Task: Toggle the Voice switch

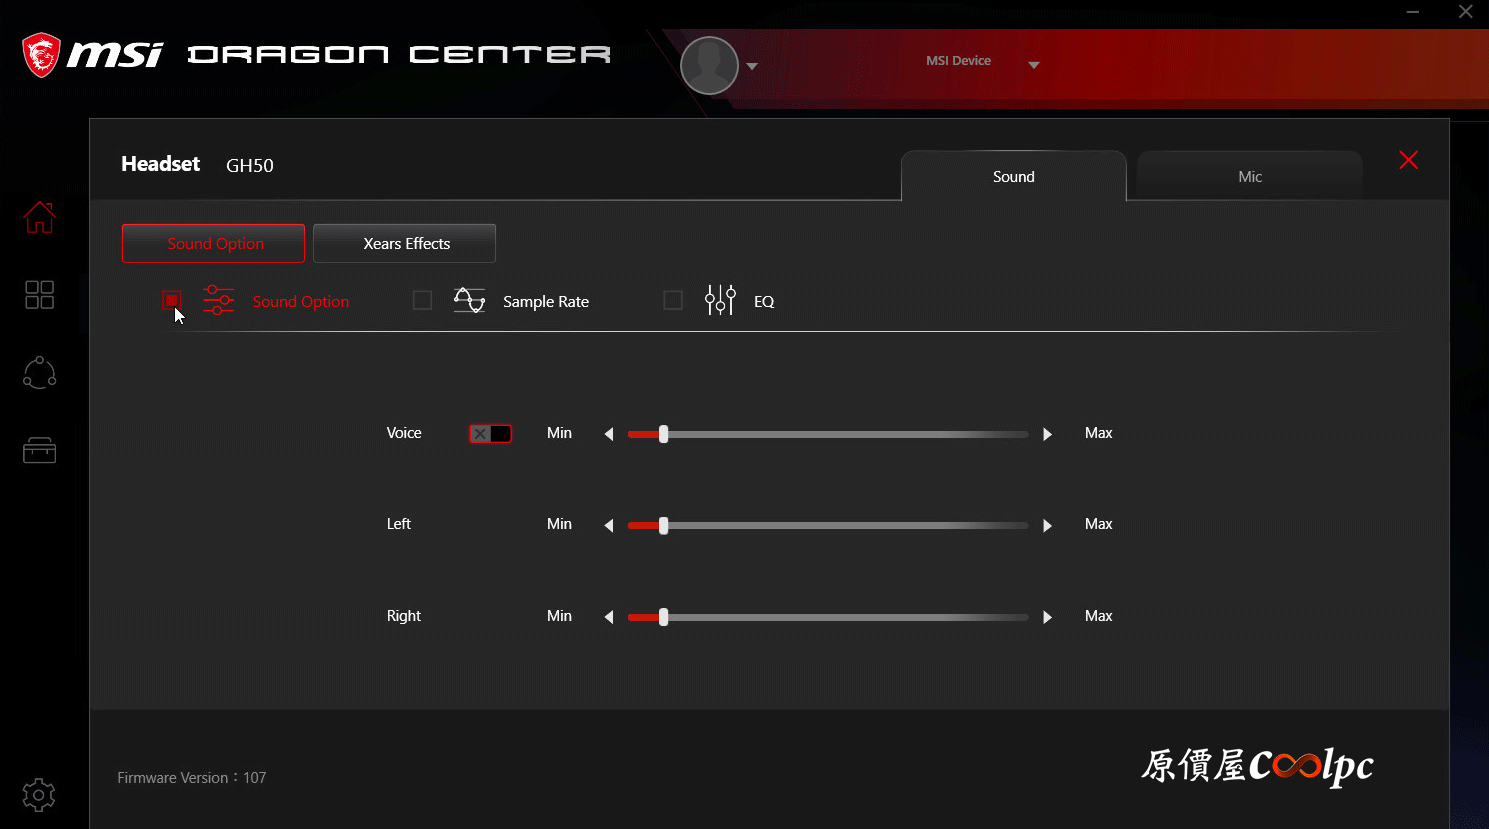Action: 490,433
